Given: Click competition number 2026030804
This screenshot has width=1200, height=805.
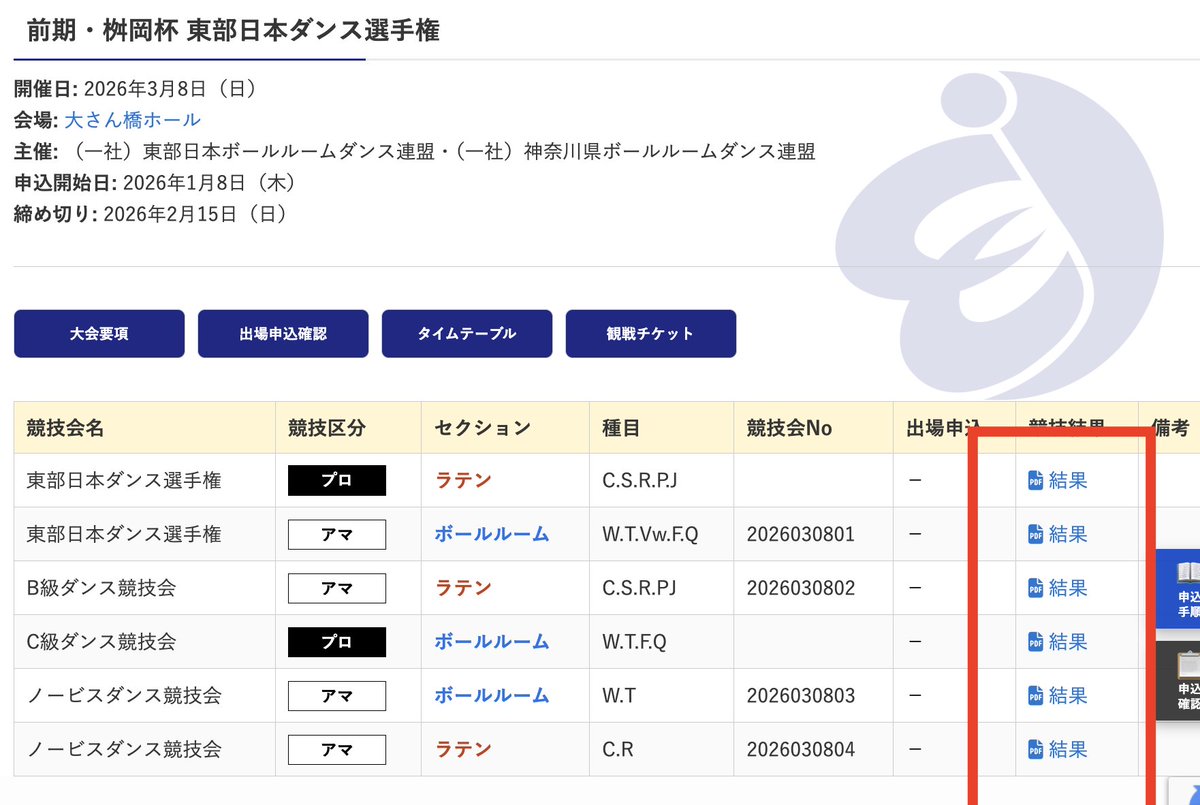Looking at the screenshot, I should click(x=801, y=750).
